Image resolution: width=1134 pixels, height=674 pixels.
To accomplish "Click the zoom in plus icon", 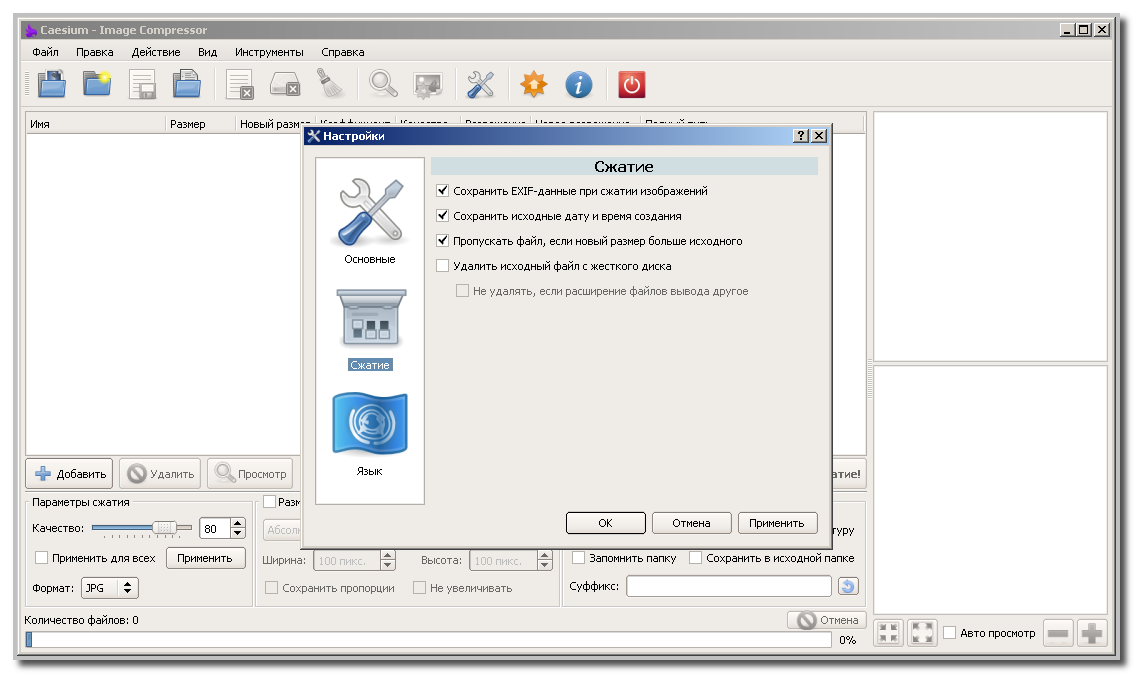I will [1092, 634].
